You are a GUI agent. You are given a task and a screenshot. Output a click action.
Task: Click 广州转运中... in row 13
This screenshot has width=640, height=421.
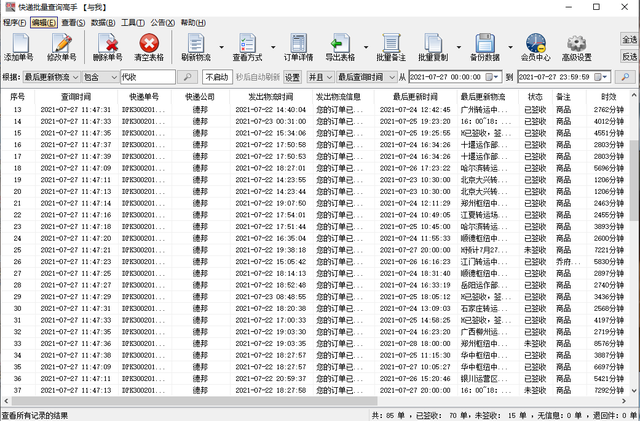click(484, 110)
